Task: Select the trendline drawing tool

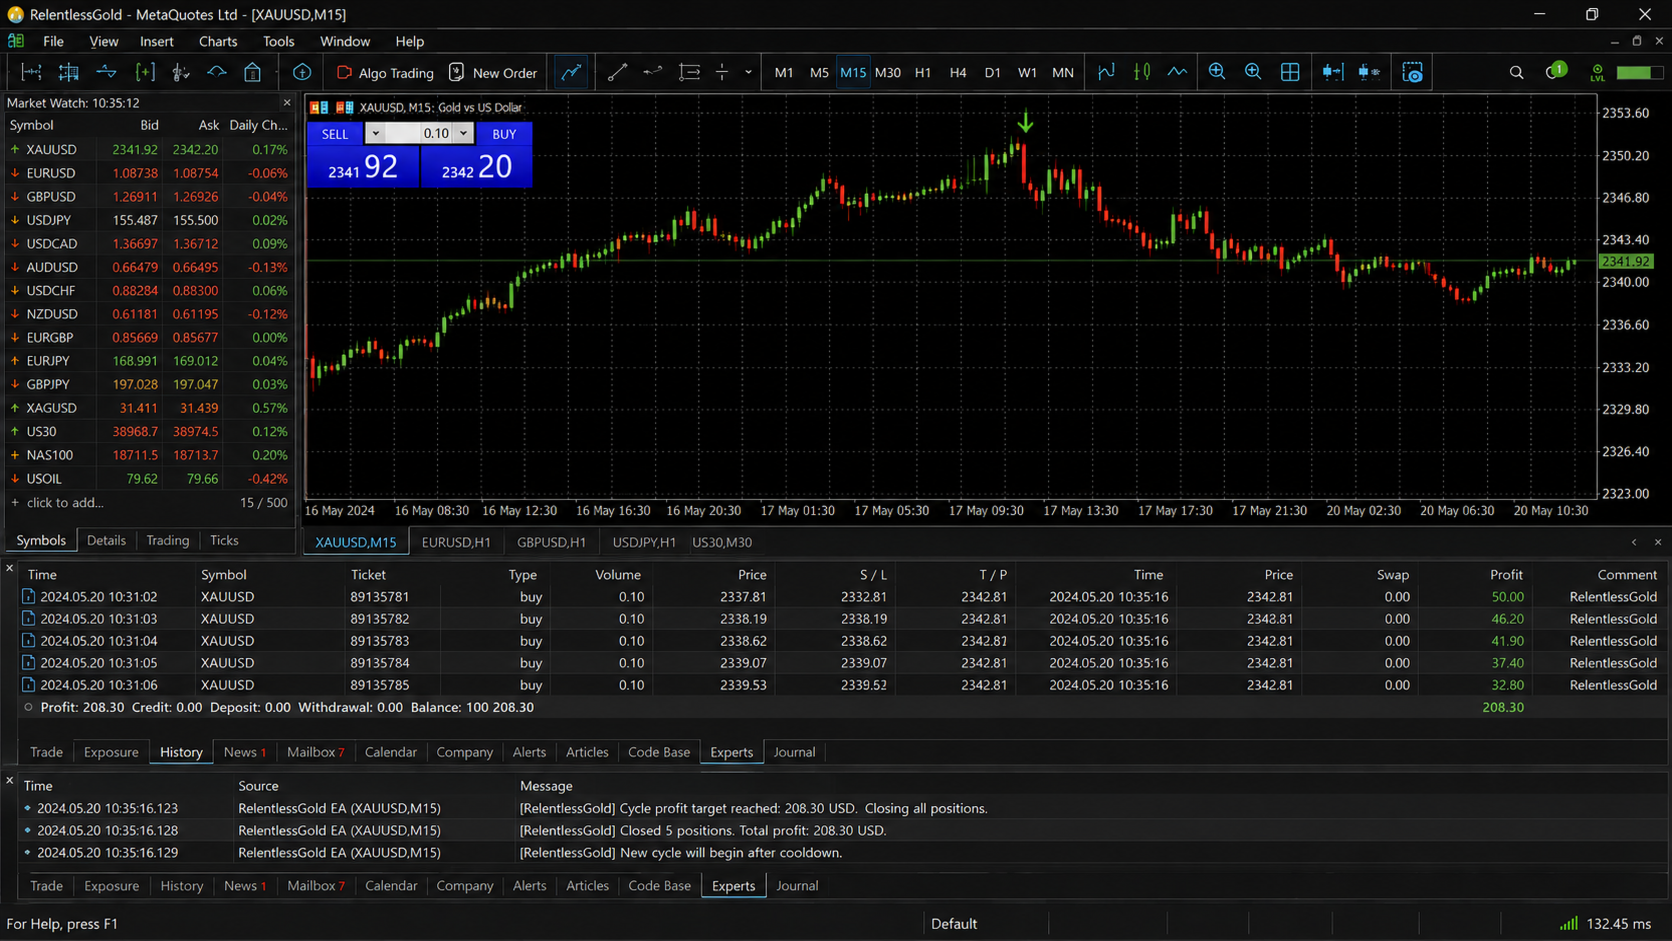Action: (x=617, y=72)
